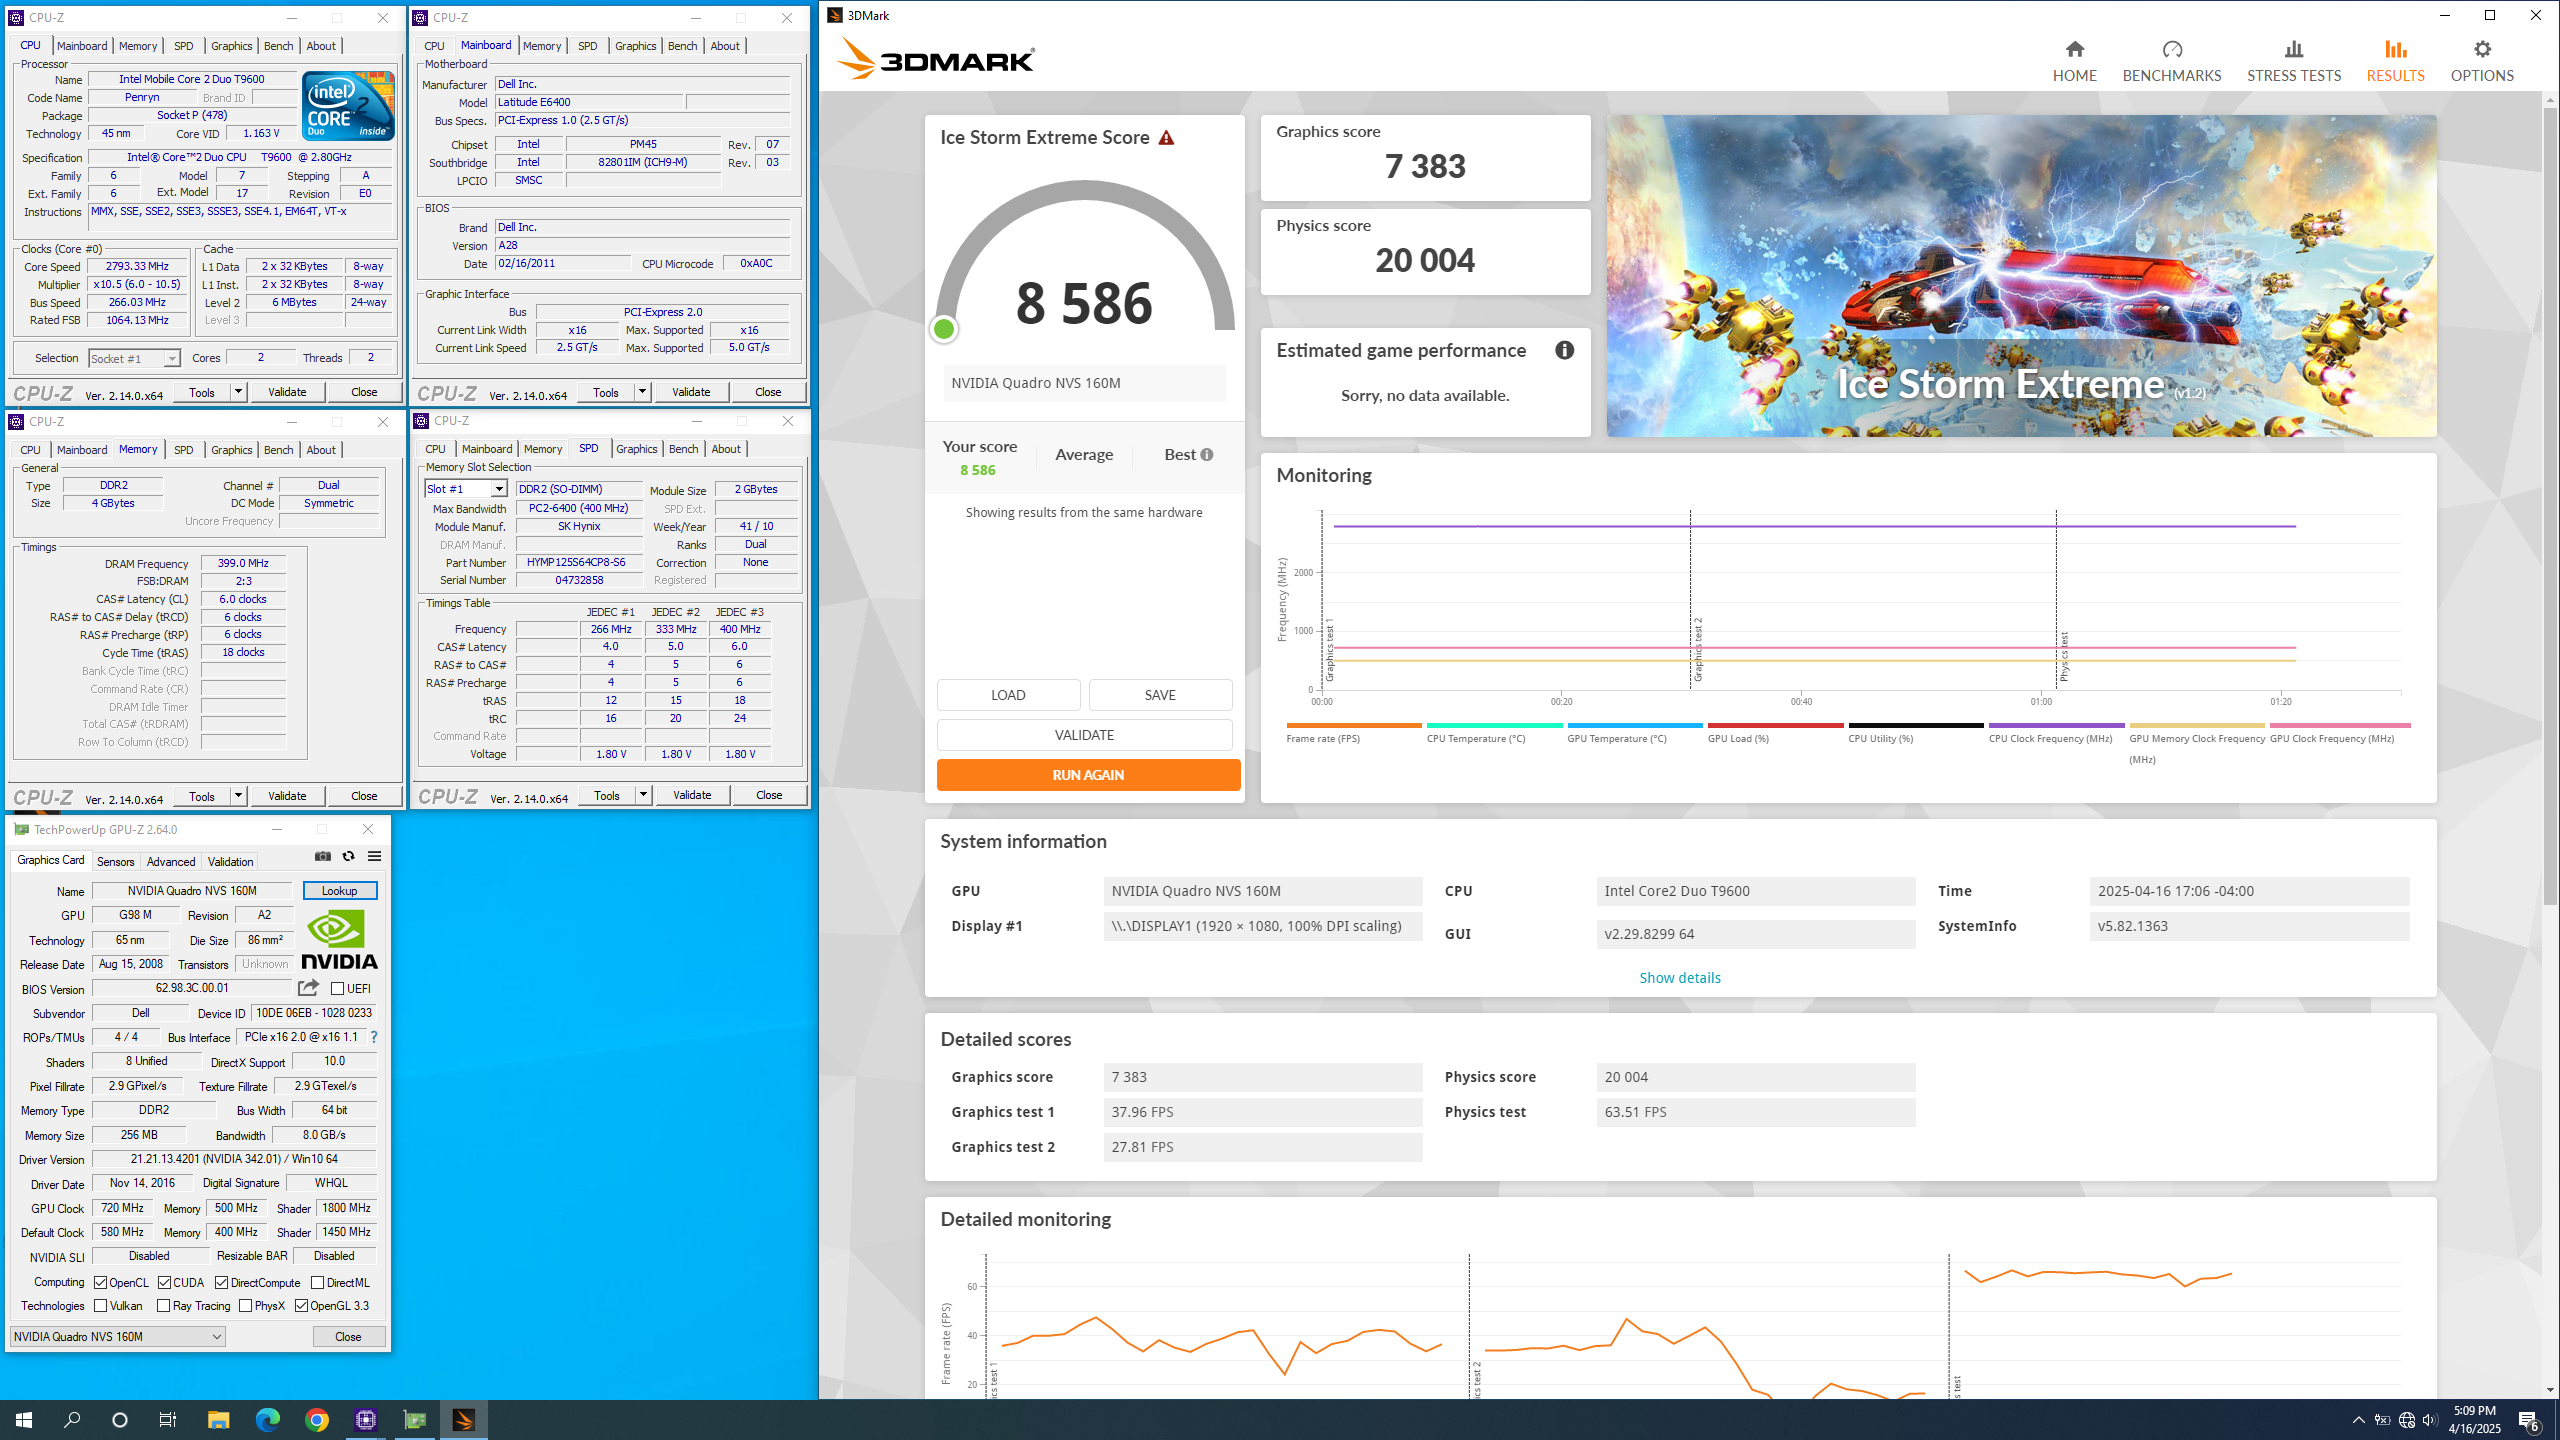The image size is (2560, 1440).
Task: Toggle the CPU Clock Frequency purple legend swatch
Action: [x=2056, y=725]
